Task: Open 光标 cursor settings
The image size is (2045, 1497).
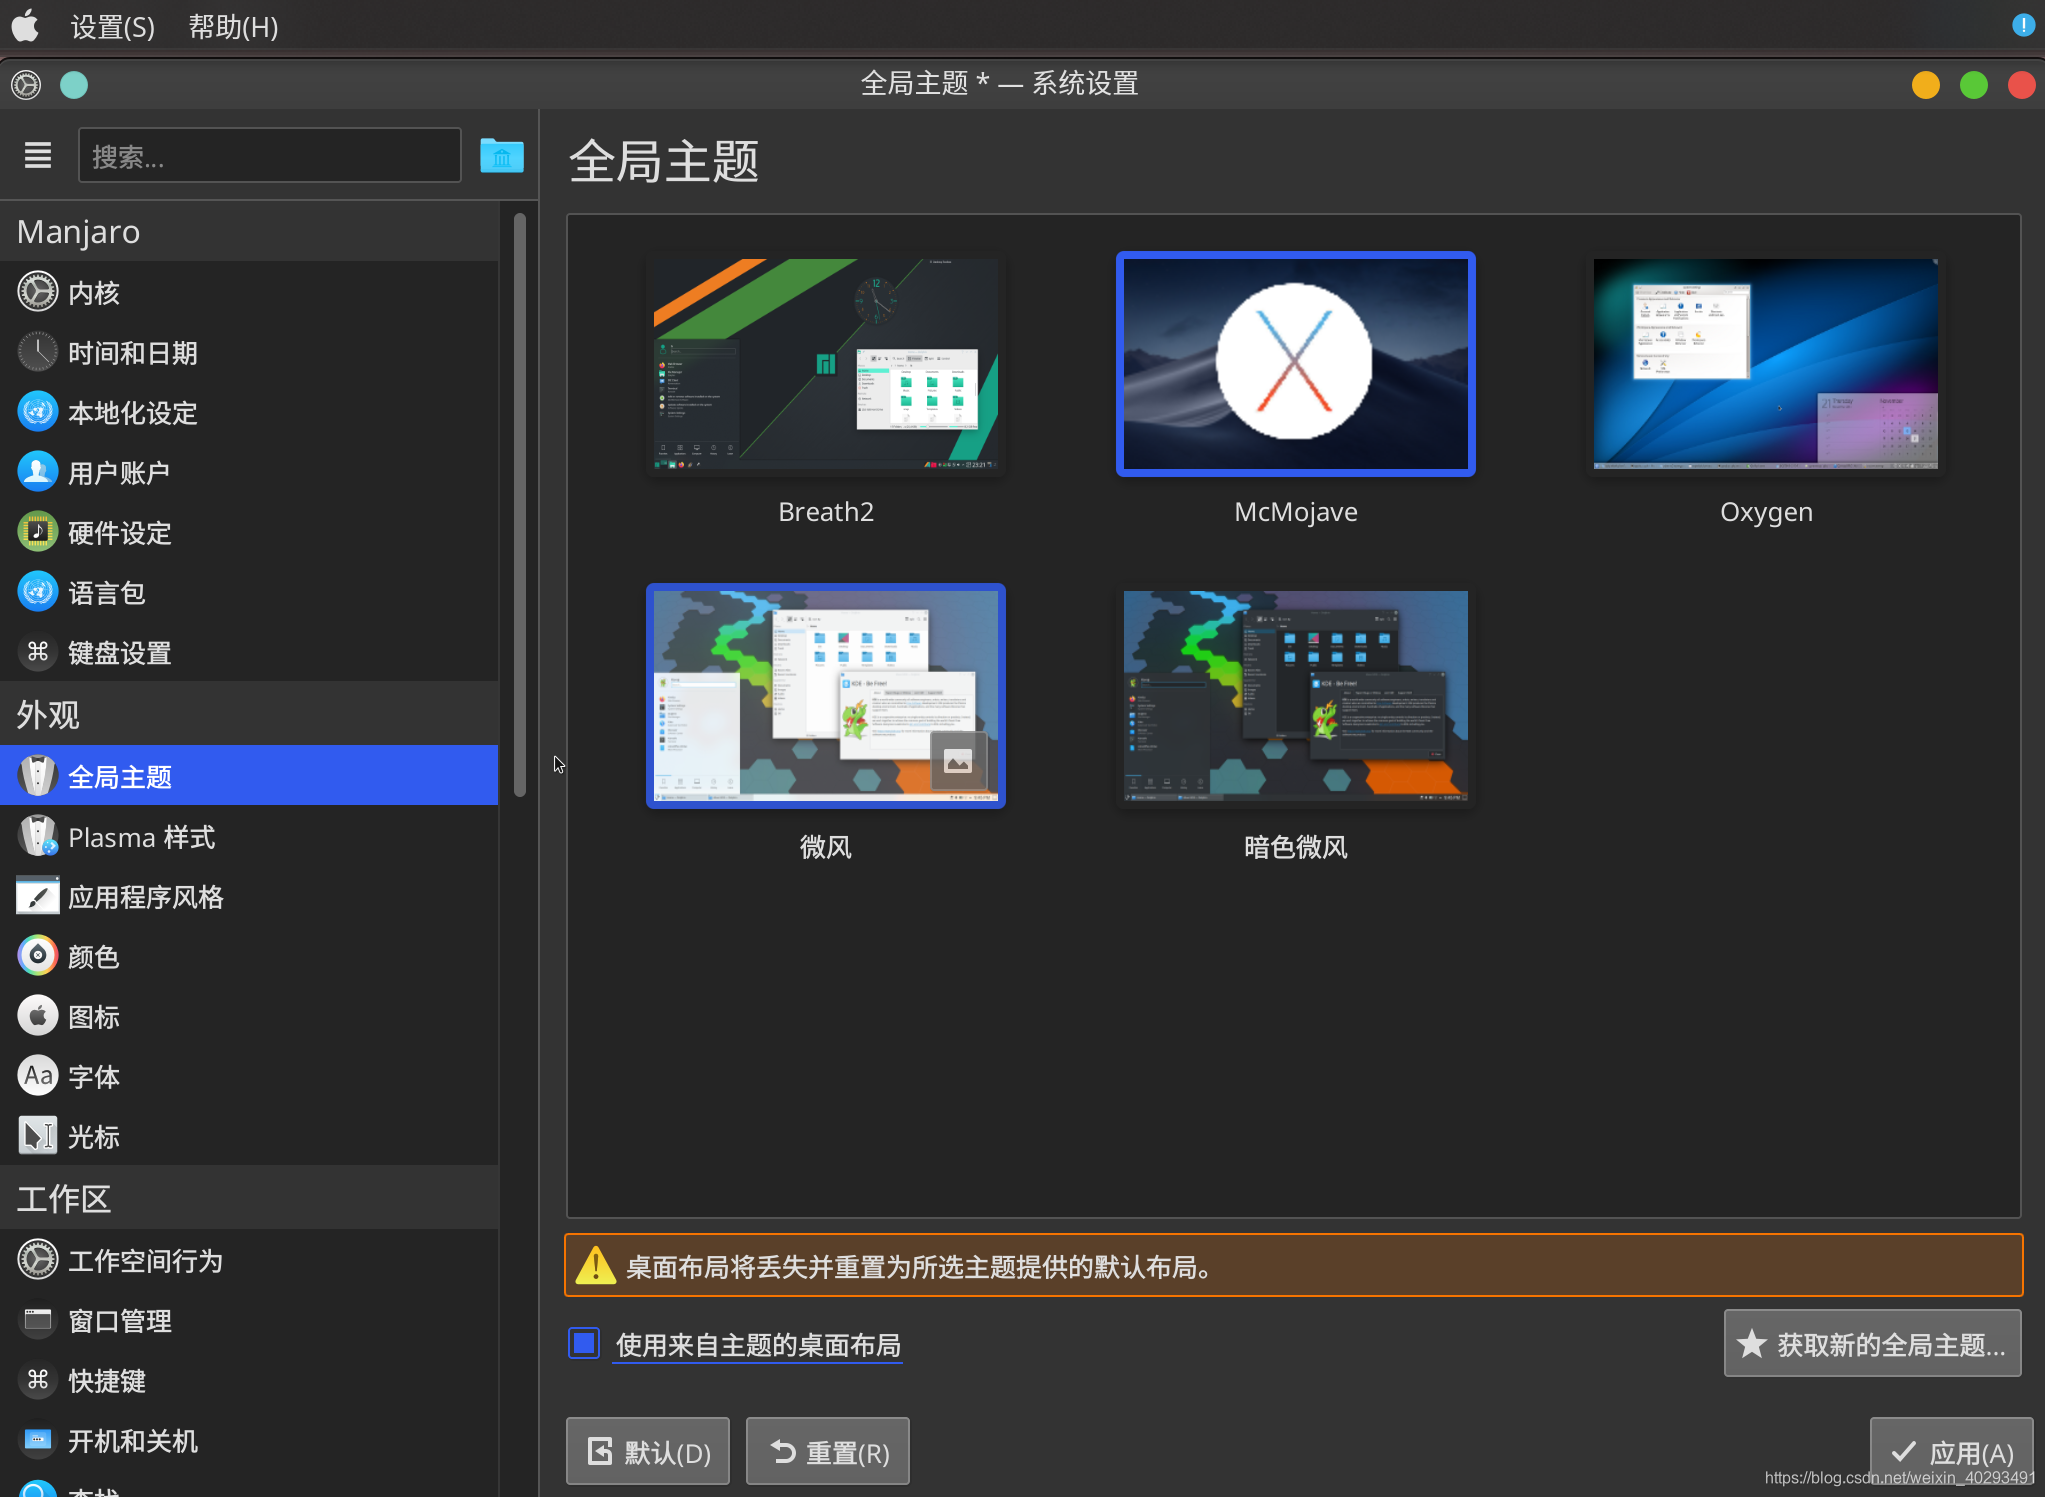Action: tap(38, 1136)
